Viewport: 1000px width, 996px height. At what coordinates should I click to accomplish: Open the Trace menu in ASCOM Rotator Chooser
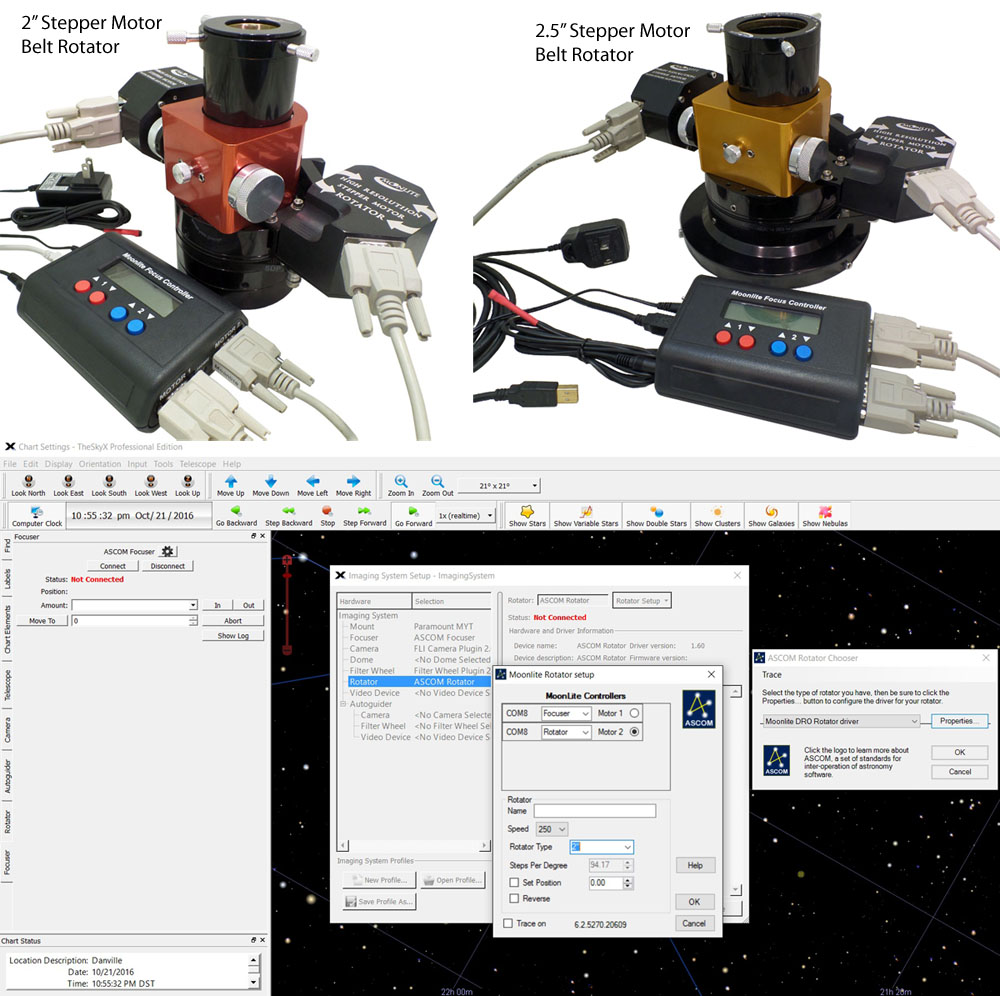[x=771, y=674]
